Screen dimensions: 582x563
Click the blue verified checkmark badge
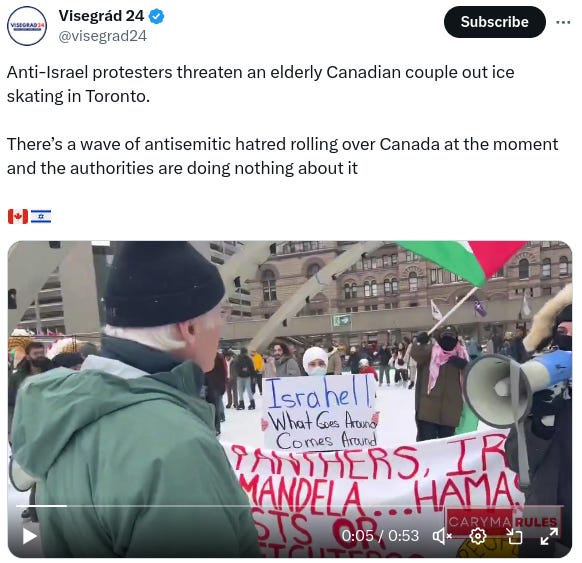pos(156,16)
